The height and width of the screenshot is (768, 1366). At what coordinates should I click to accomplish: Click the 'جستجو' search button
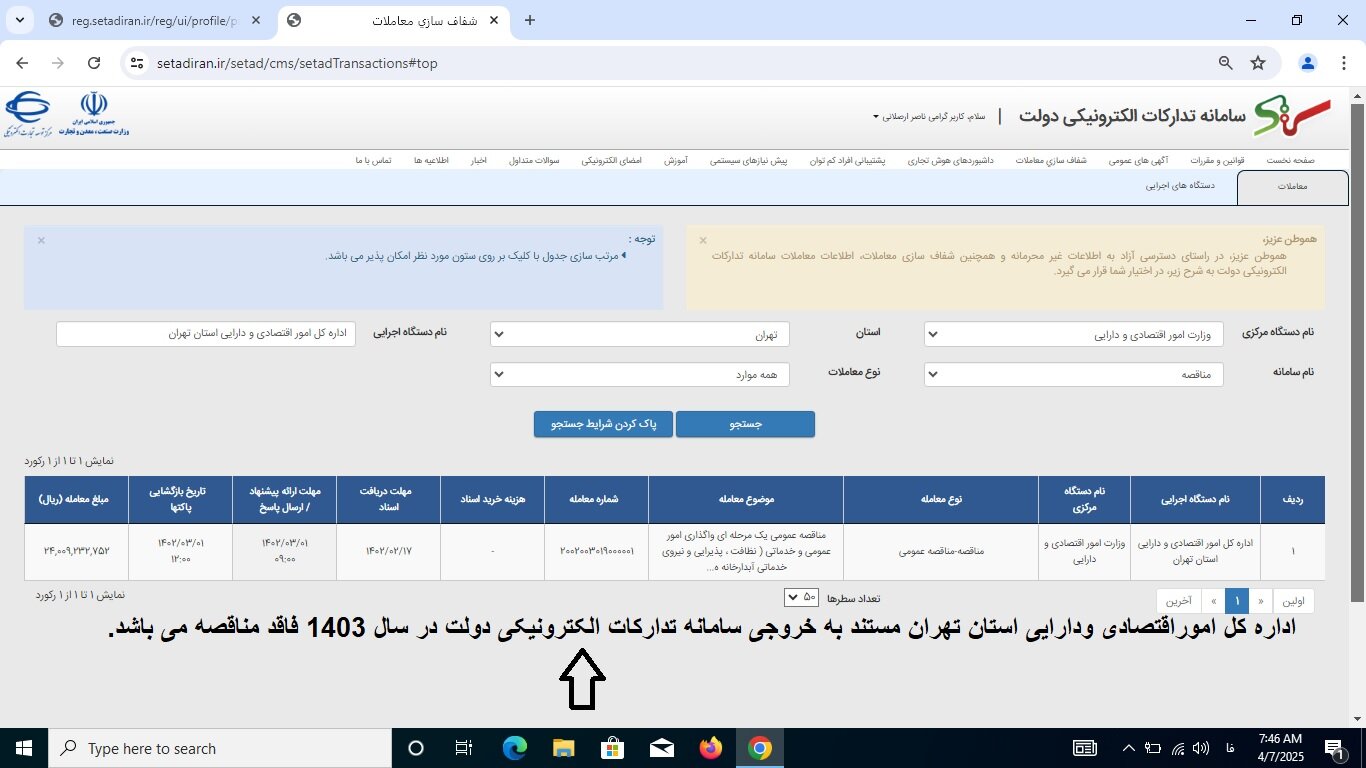[745, 424]
